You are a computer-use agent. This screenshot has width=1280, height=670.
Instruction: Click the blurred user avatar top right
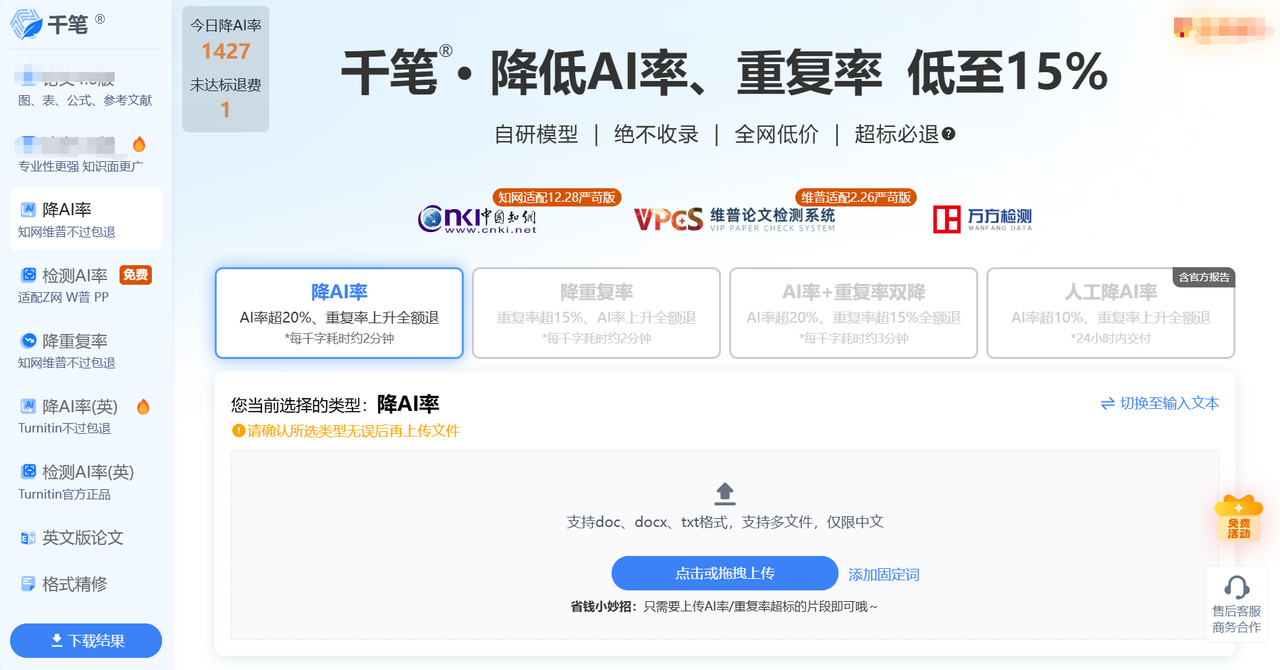(x=1221, y=27)
